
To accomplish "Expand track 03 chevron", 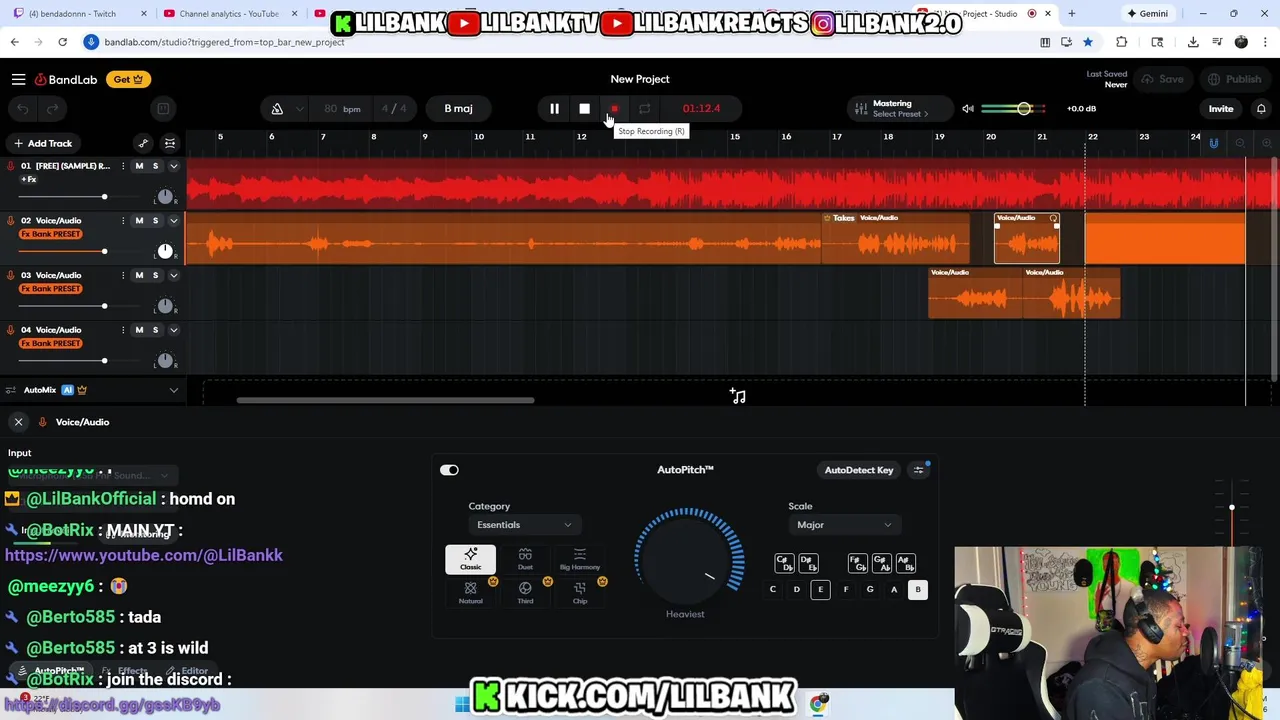I will tap(173, 275).
